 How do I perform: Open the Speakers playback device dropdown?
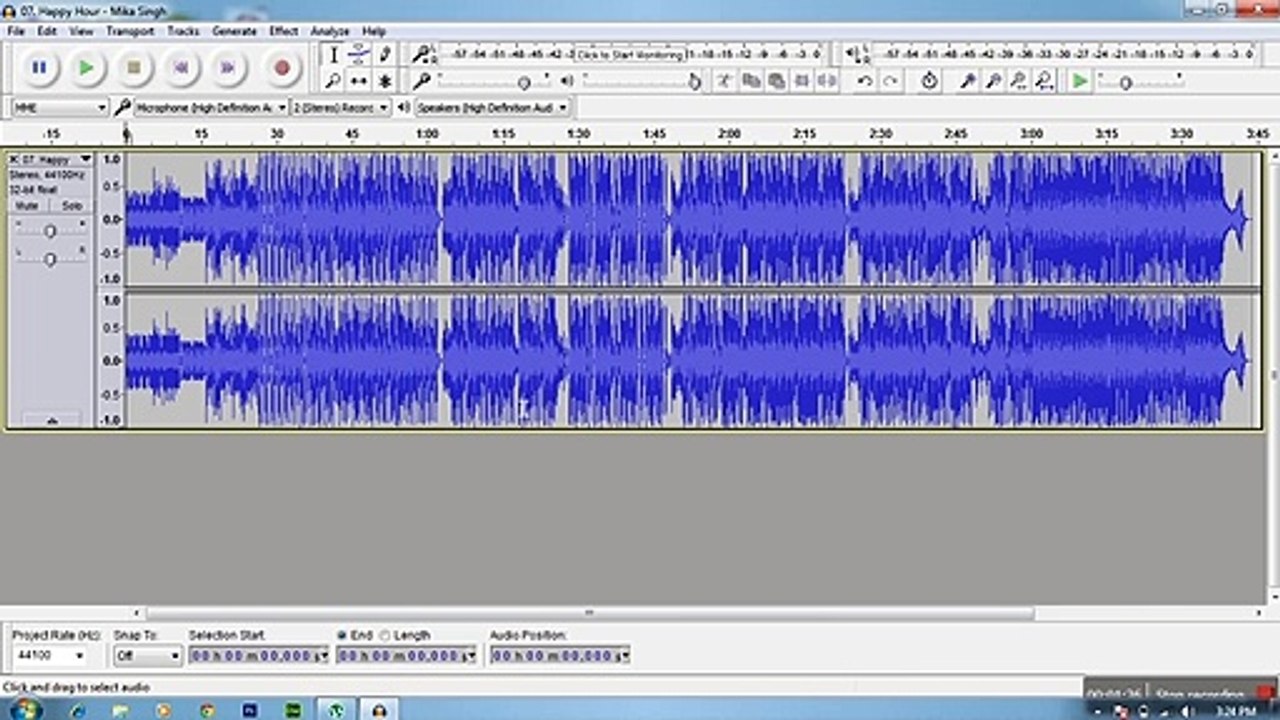point(492,107)
